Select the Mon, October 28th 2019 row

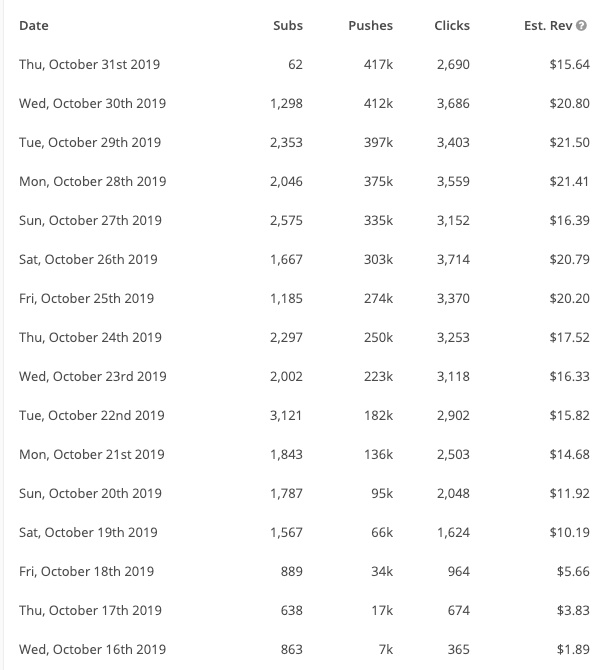click(304, 182)
